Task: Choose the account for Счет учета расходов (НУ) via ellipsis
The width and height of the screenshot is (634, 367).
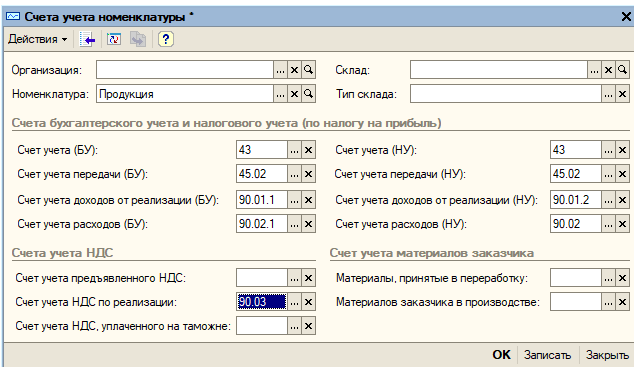Action: pyautogui.click(x=608, y=224)
